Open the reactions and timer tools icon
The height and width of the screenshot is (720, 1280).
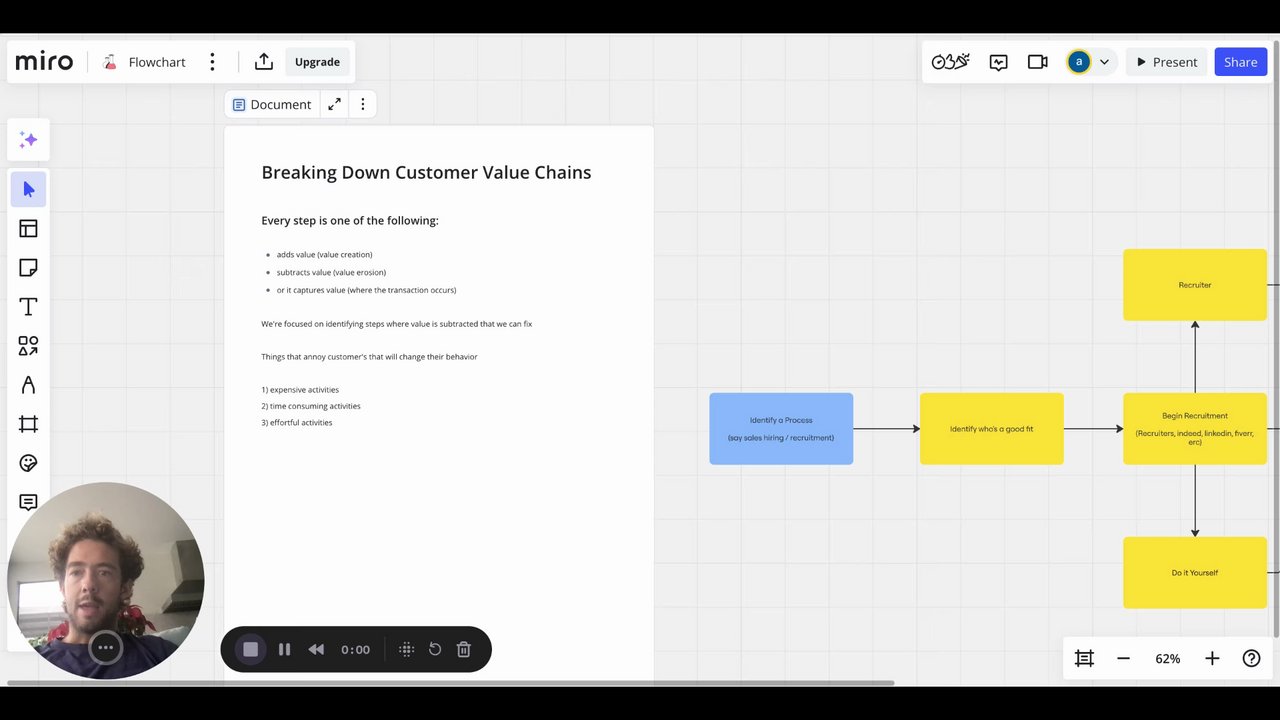point(950,62)
